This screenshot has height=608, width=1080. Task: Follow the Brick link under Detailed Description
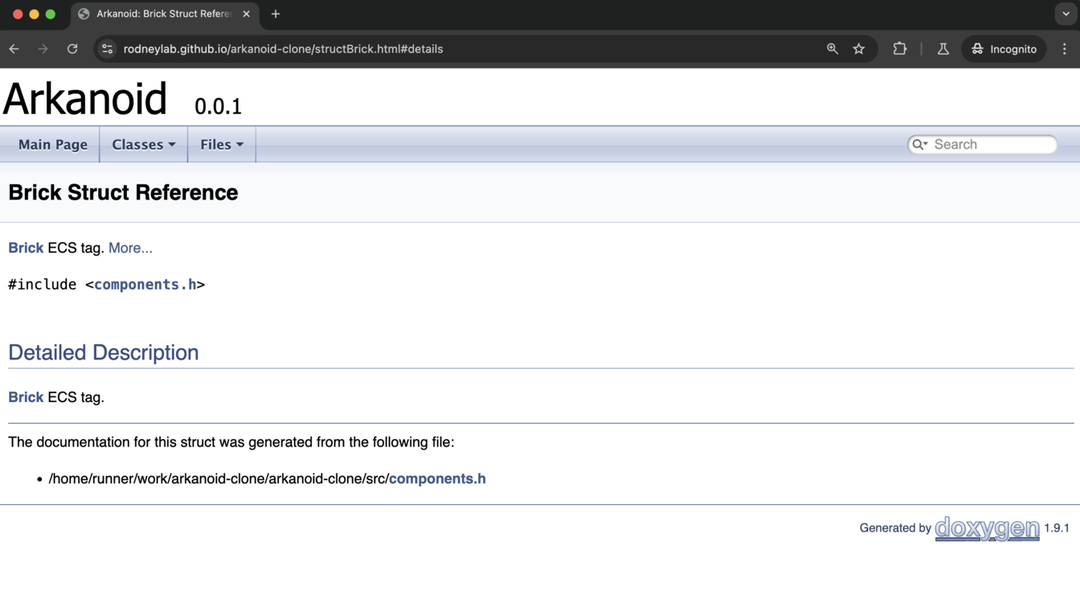[25, 397]
